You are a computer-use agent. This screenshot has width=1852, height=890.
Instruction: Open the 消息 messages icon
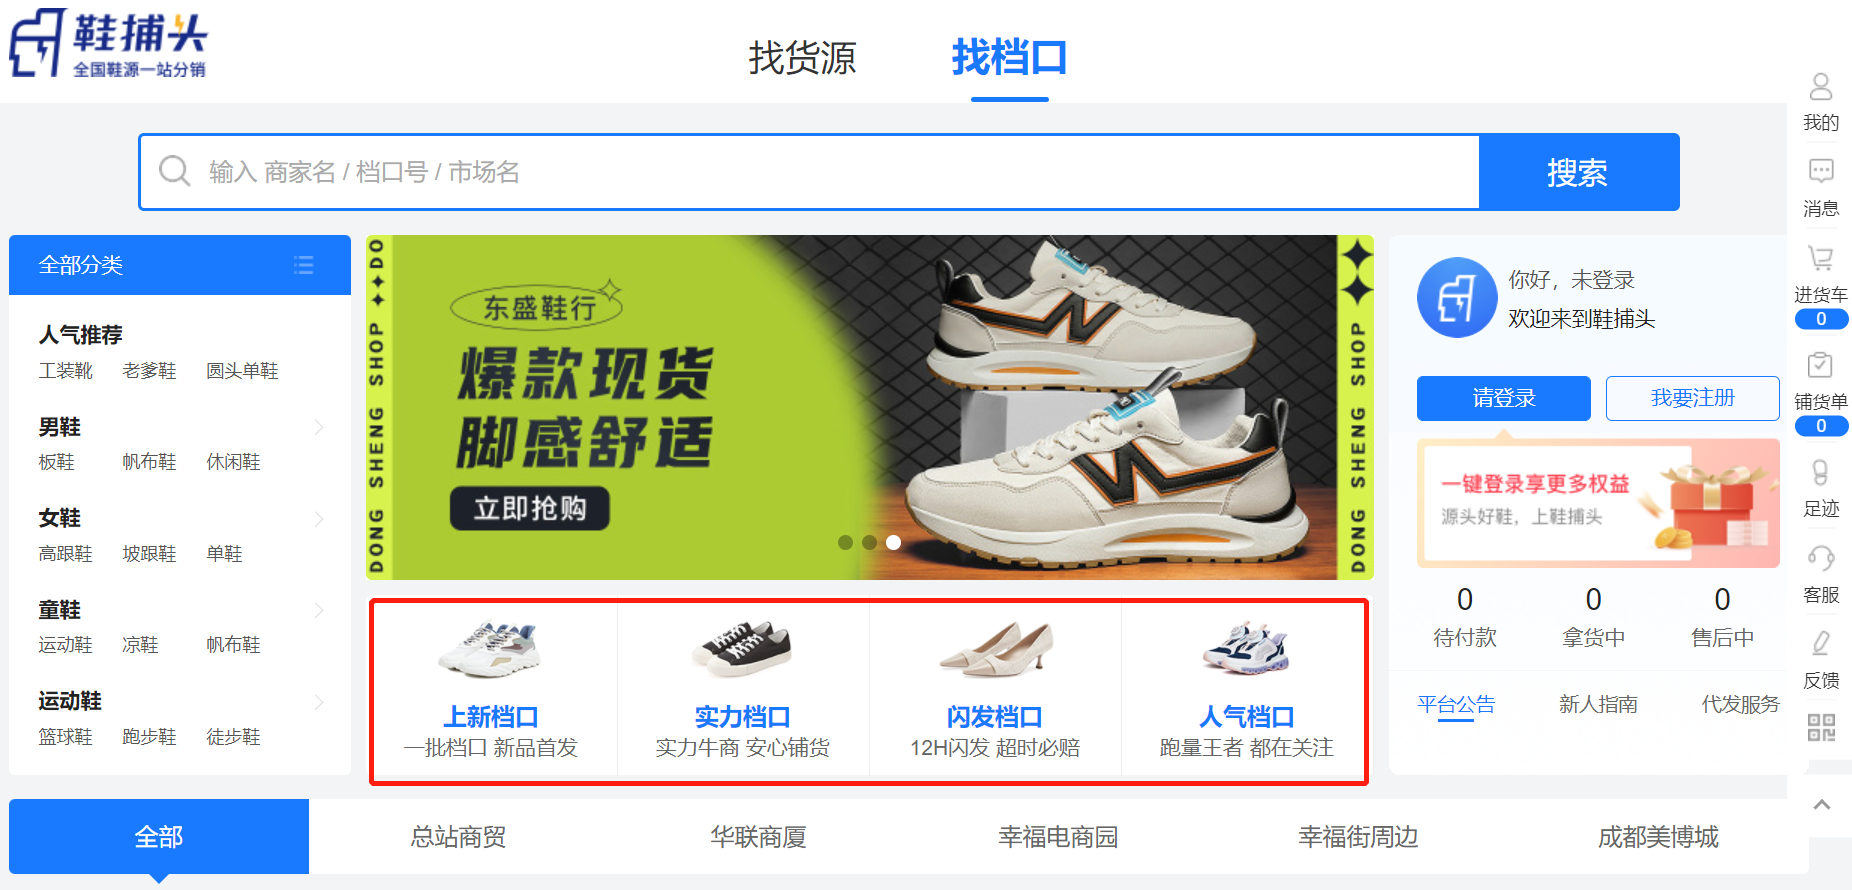[x=1821, y=172]
